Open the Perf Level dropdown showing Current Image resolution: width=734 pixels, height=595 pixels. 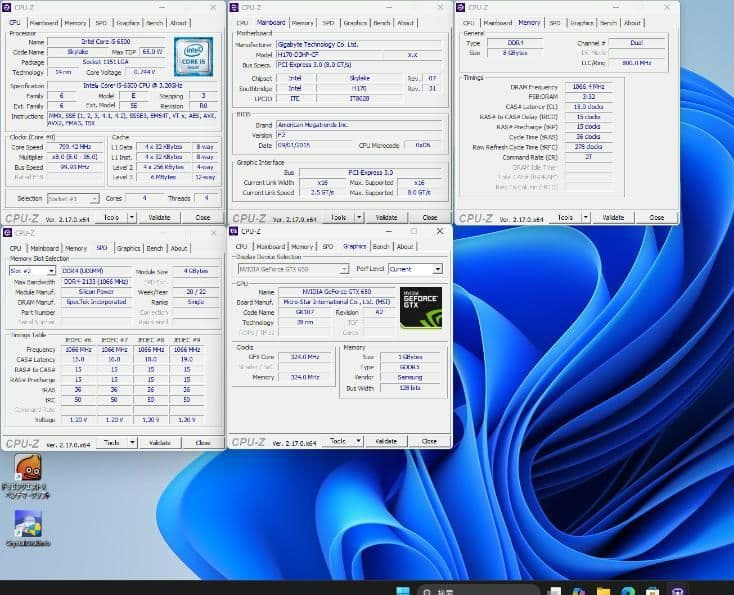(x=415, y=269)
